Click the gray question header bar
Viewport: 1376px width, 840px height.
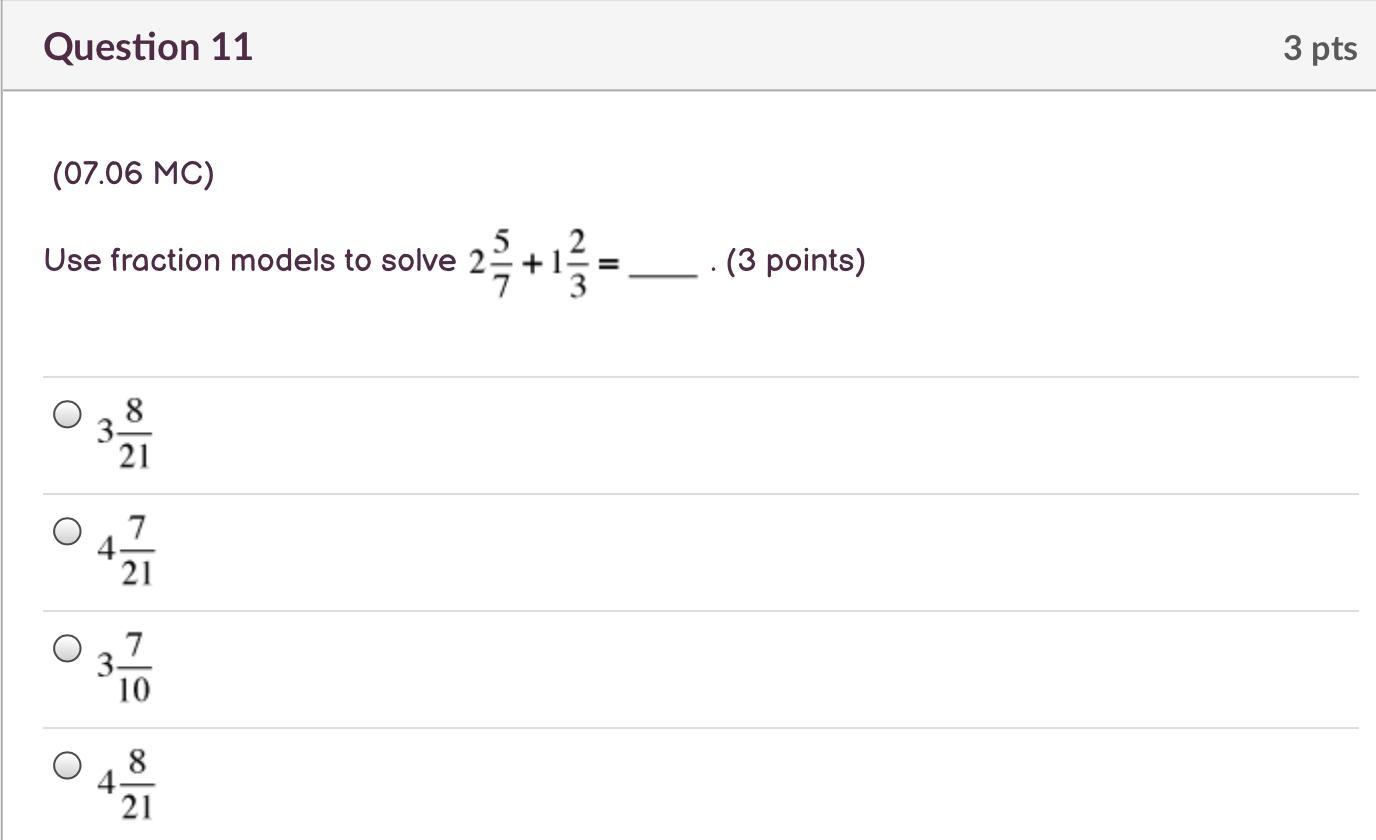pos(689,46)
